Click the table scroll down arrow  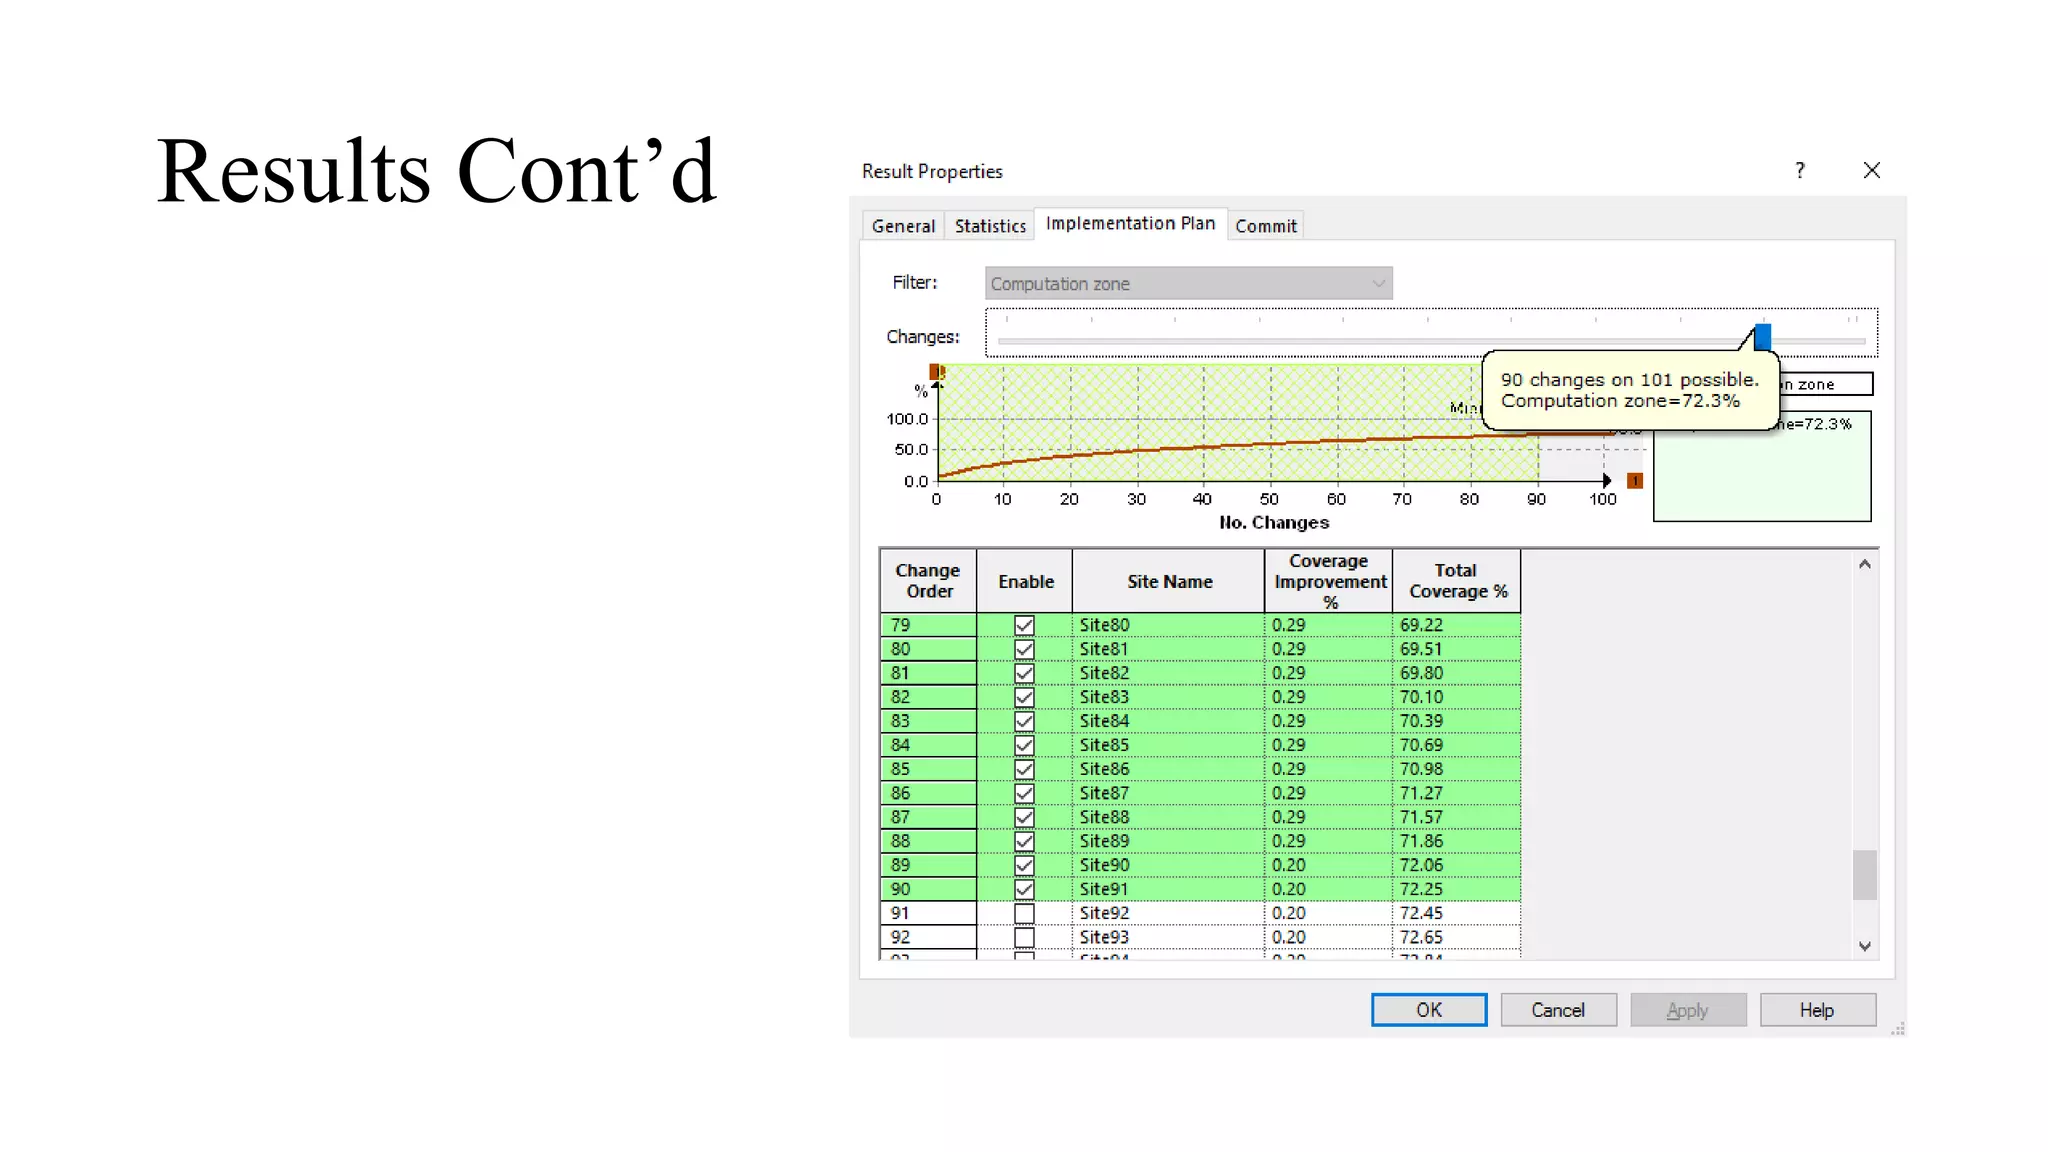(1864, 946)
